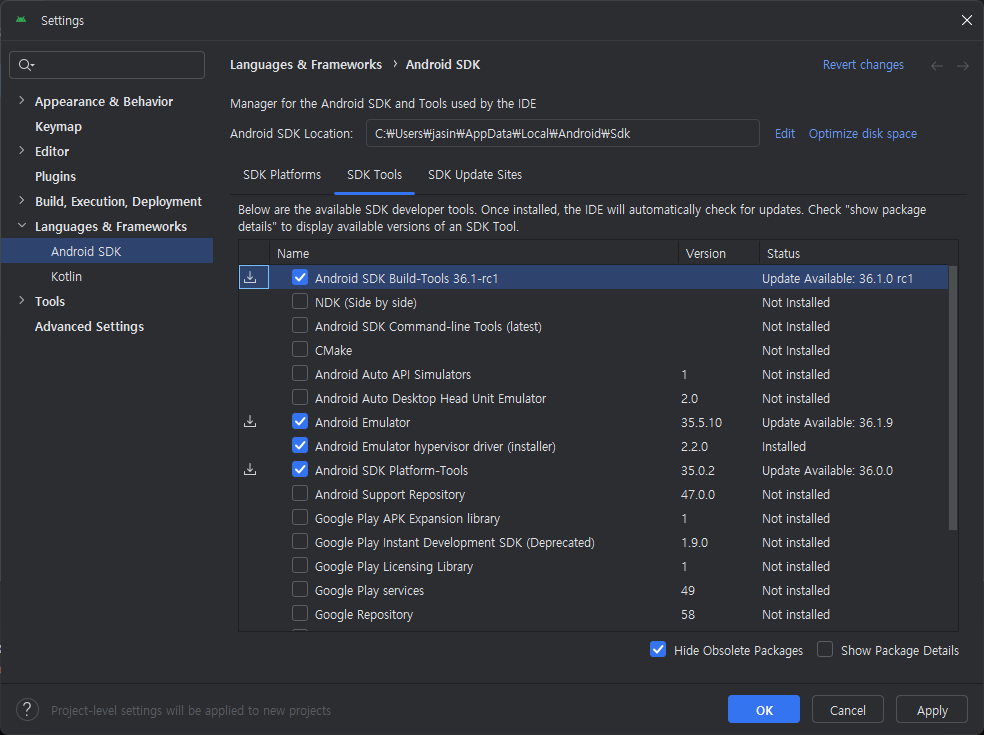The width and height of the screenshot is (984, 735).
Task: Click status 'Update Available: 36.0.0'
Action: coord(827,470)
